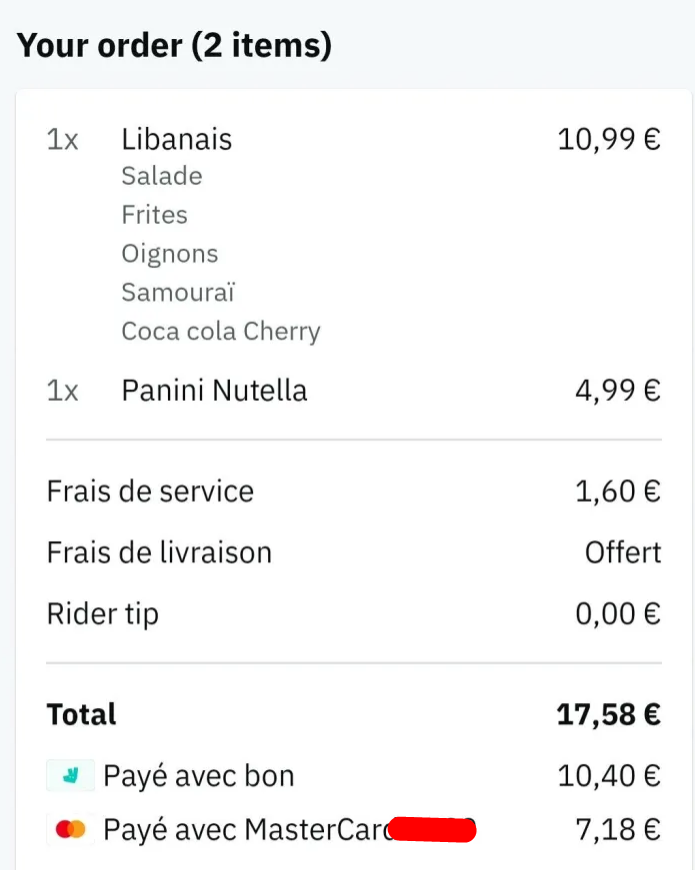Click the Coca cola Cherry option
Image resolution: width=695 pixels, height=870 pixels.
(x=221, y=331)
